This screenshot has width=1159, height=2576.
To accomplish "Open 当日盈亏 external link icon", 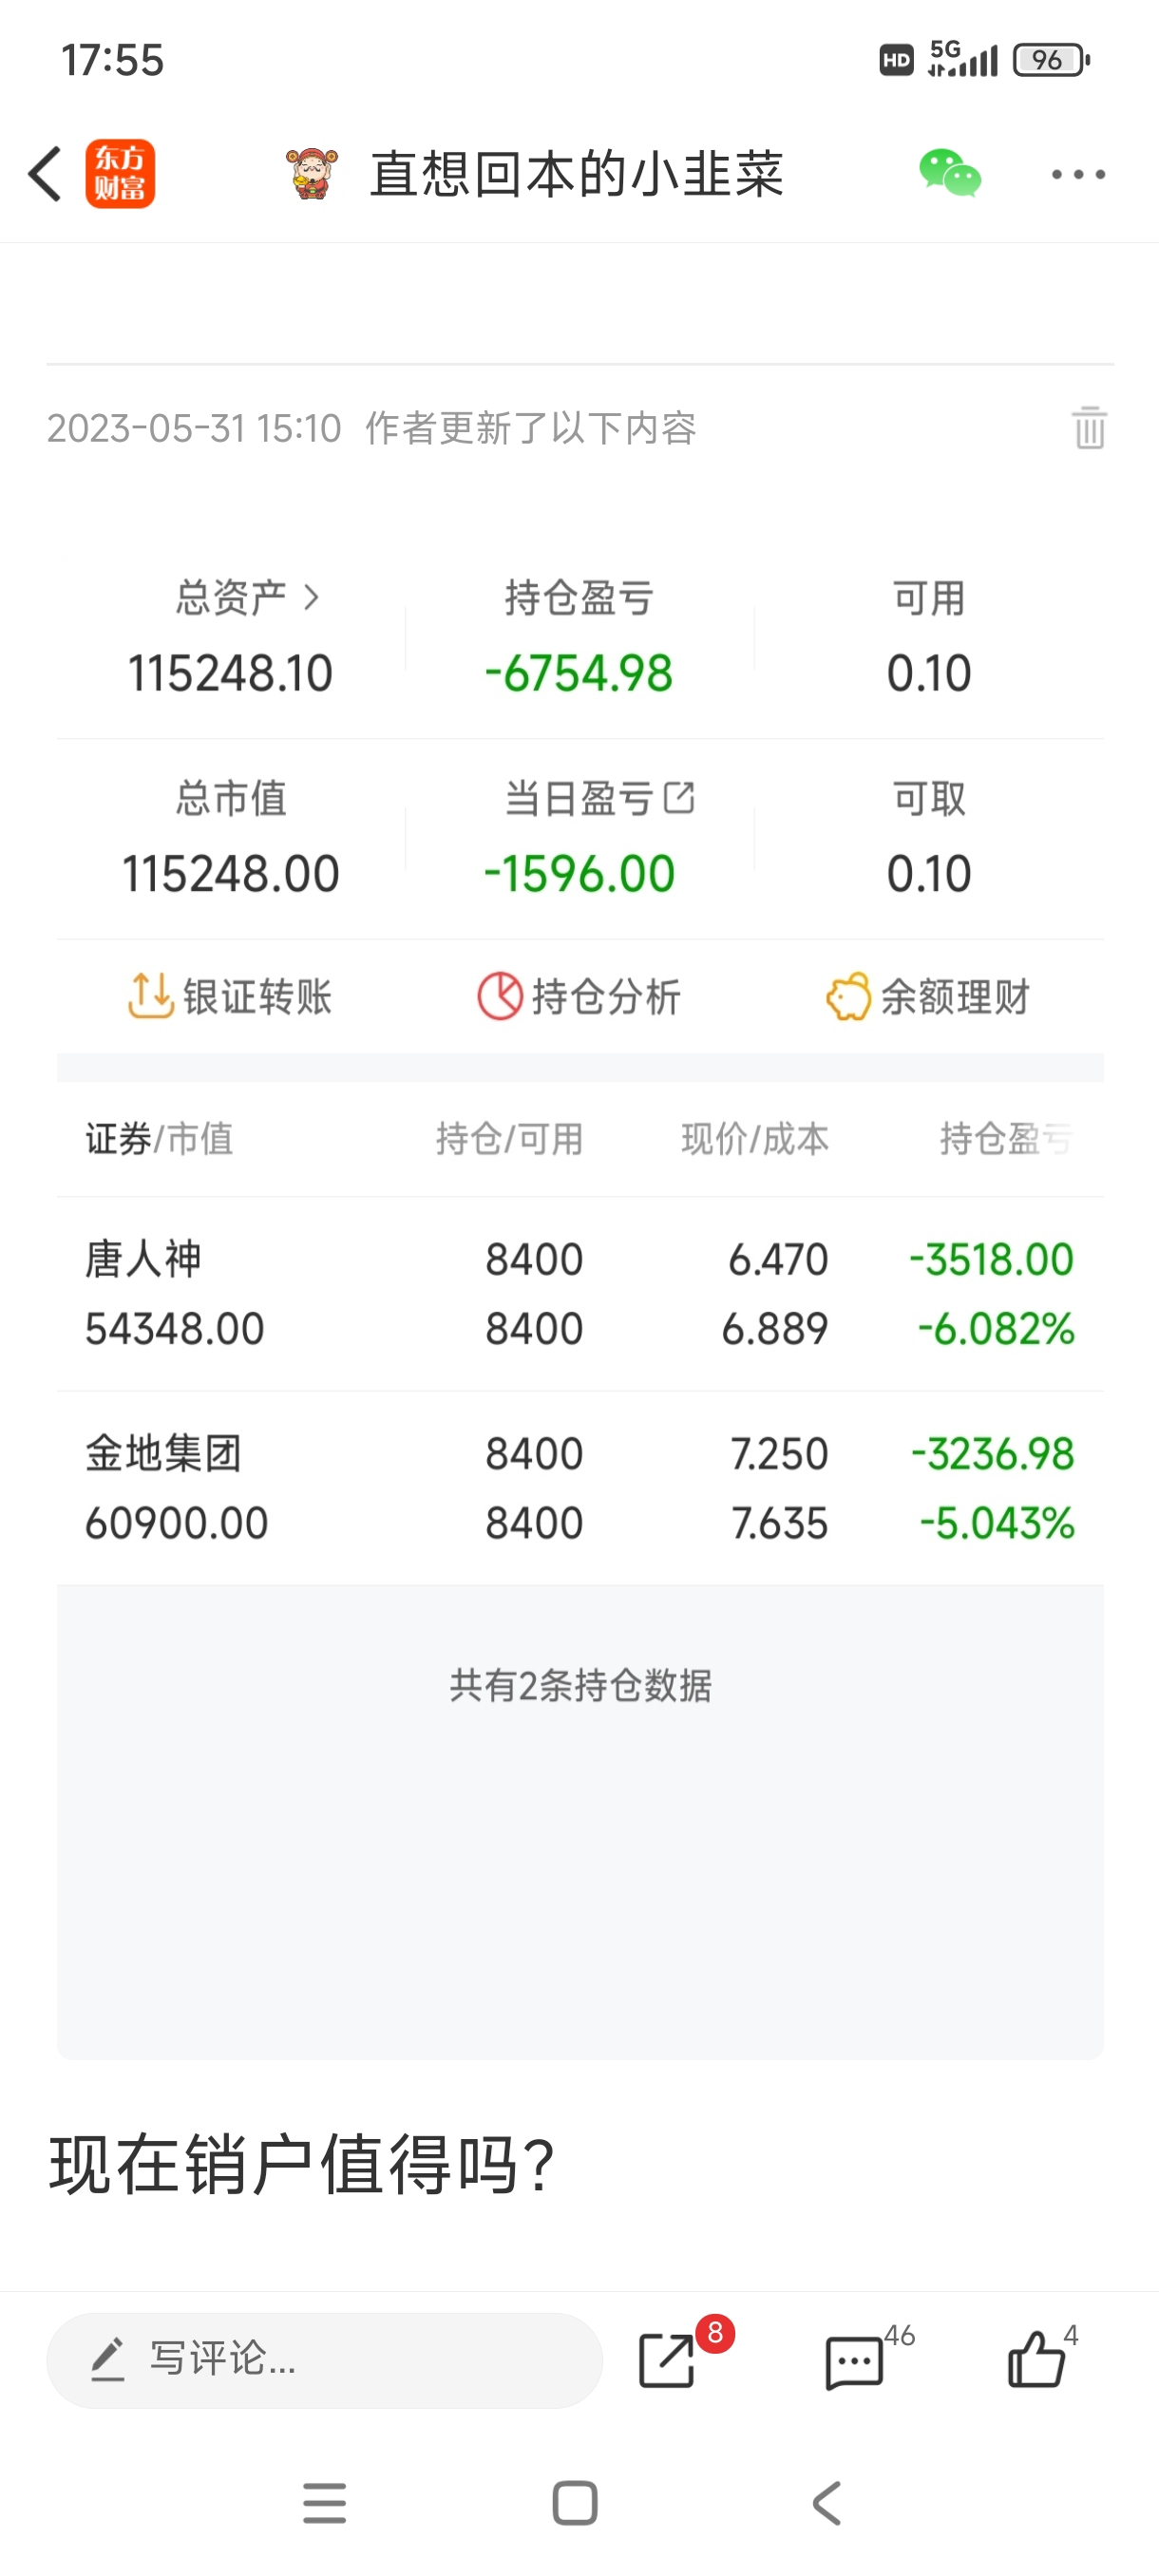I will [679, 798].
